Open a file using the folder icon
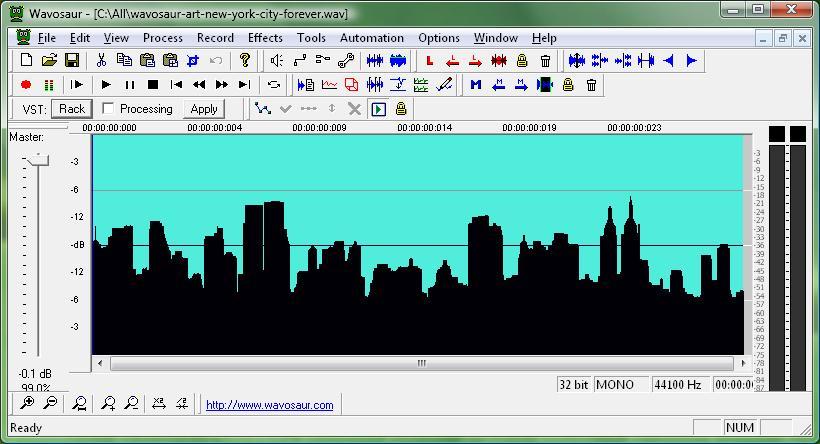Image resolution: width=820 pixels, height=444 pixels. coord(49,60)
